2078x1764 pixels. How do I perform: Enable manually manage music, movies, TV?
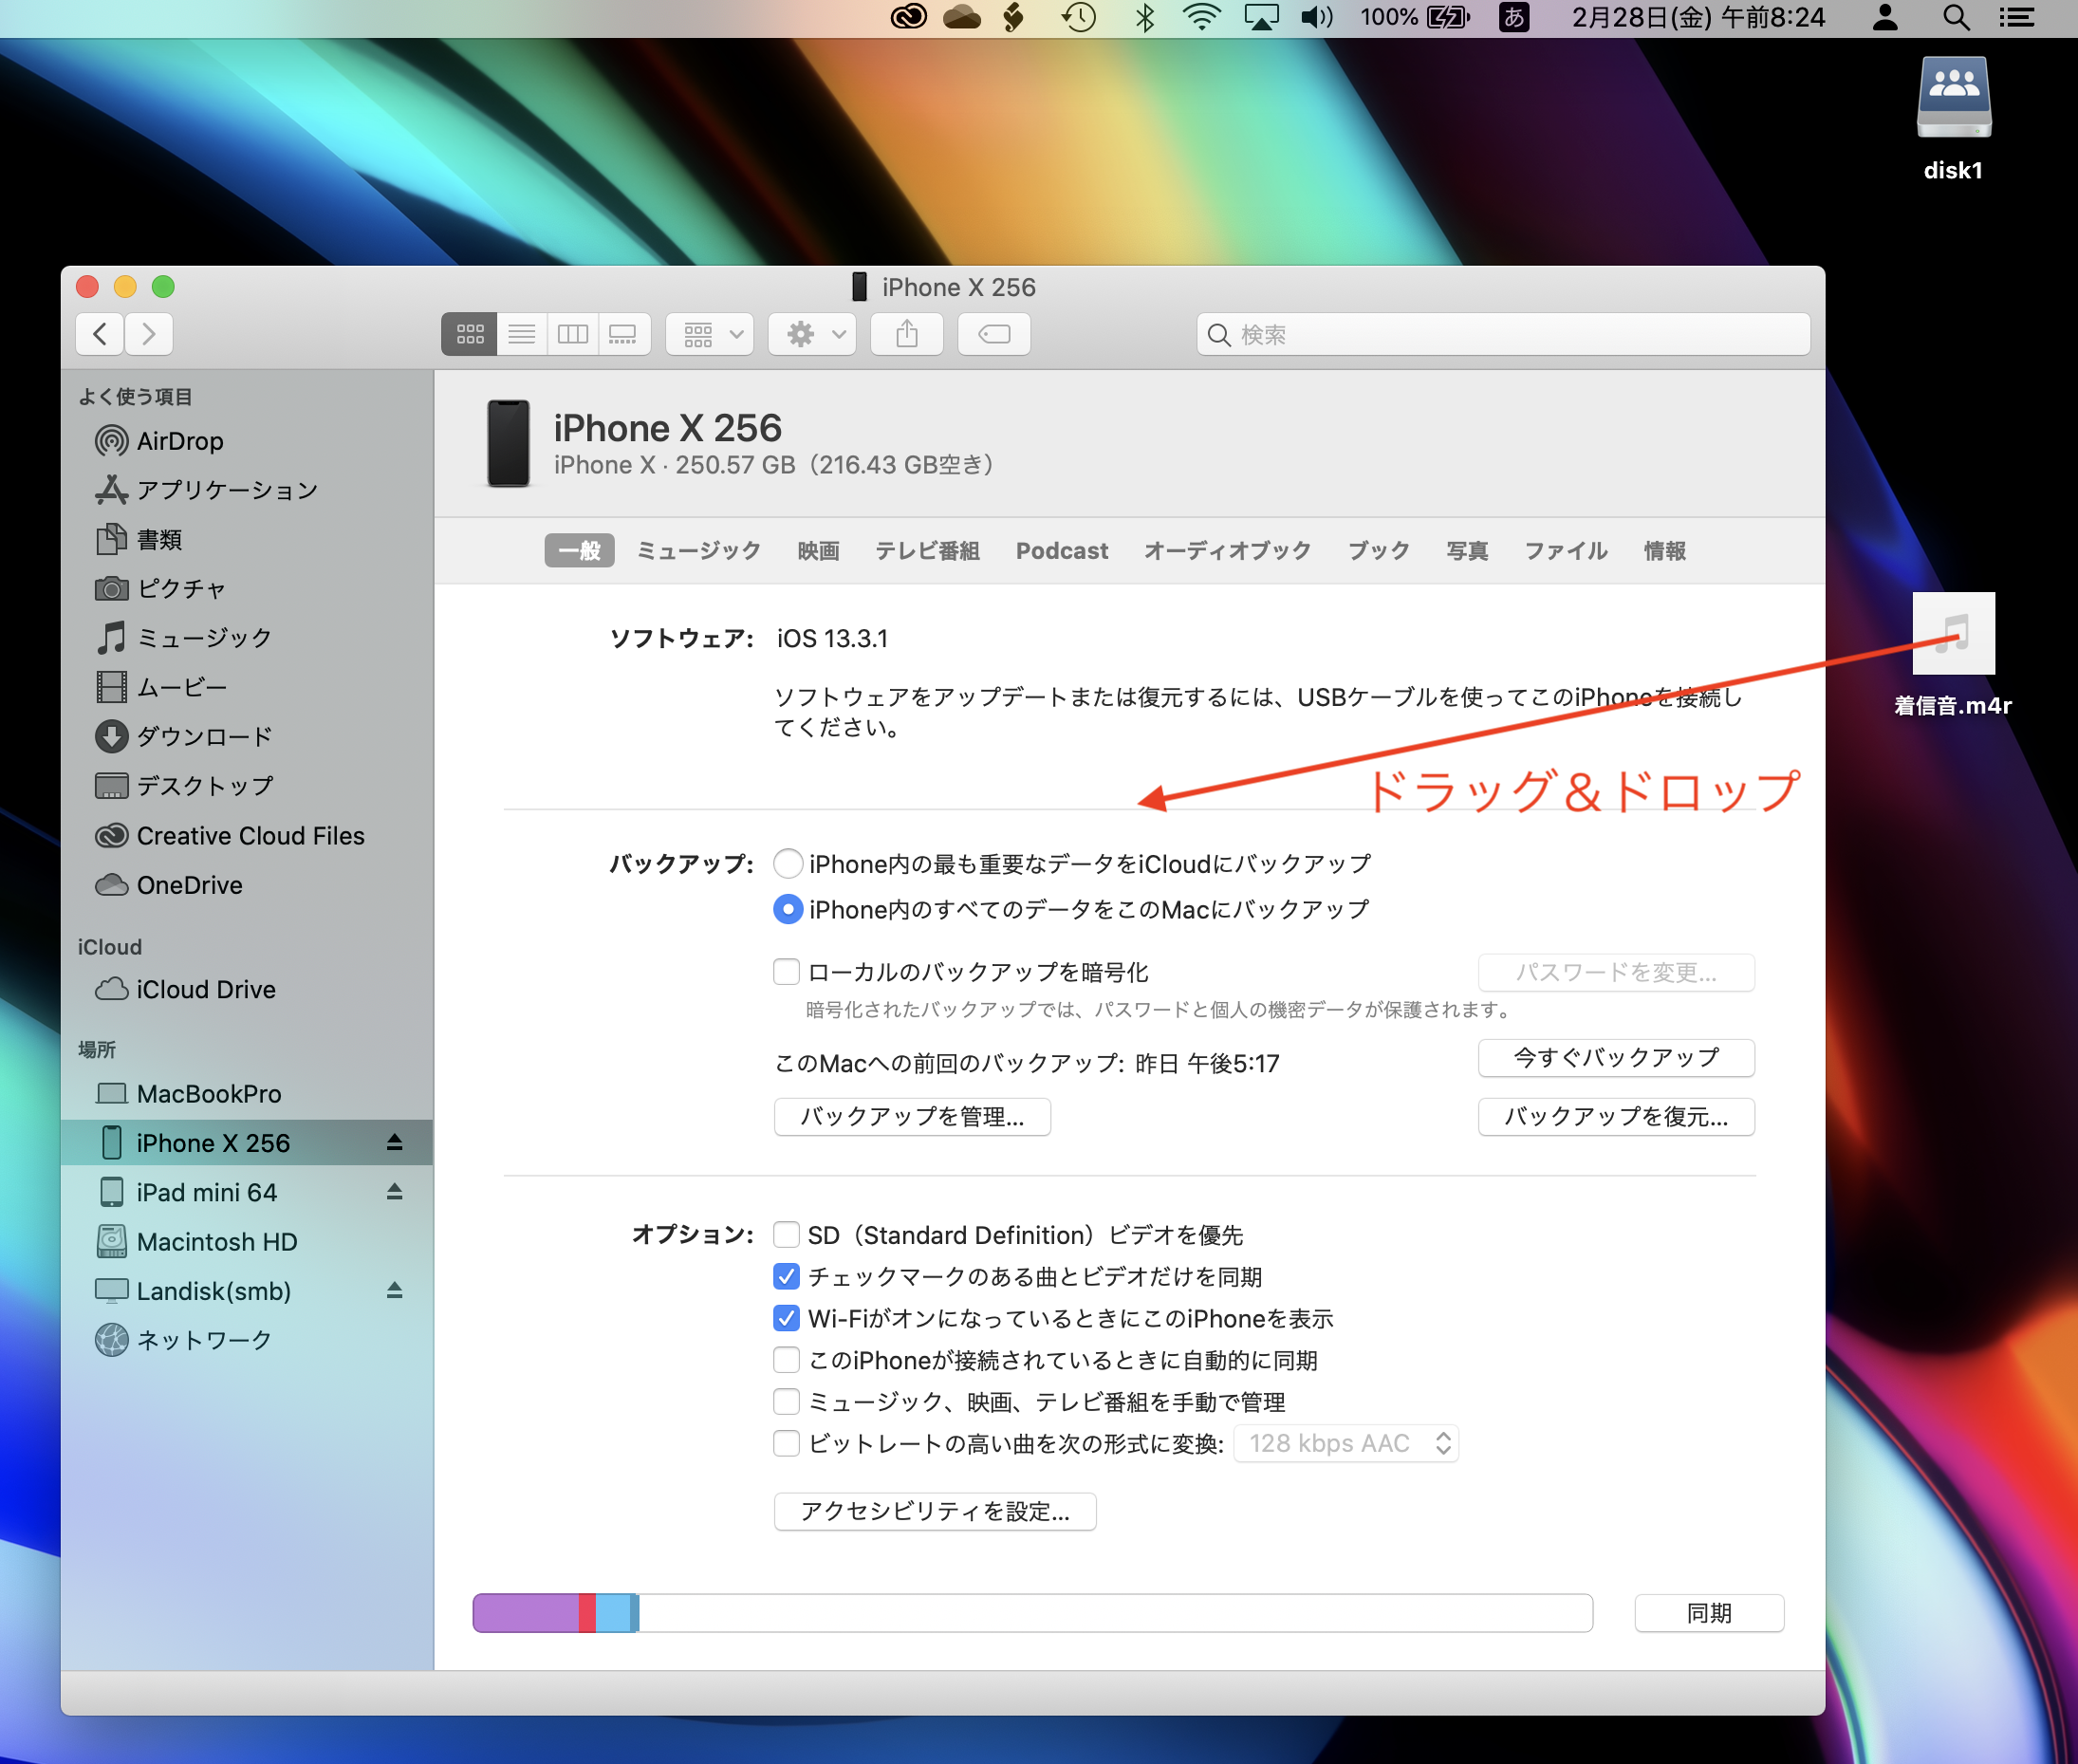click(787, 1402)
